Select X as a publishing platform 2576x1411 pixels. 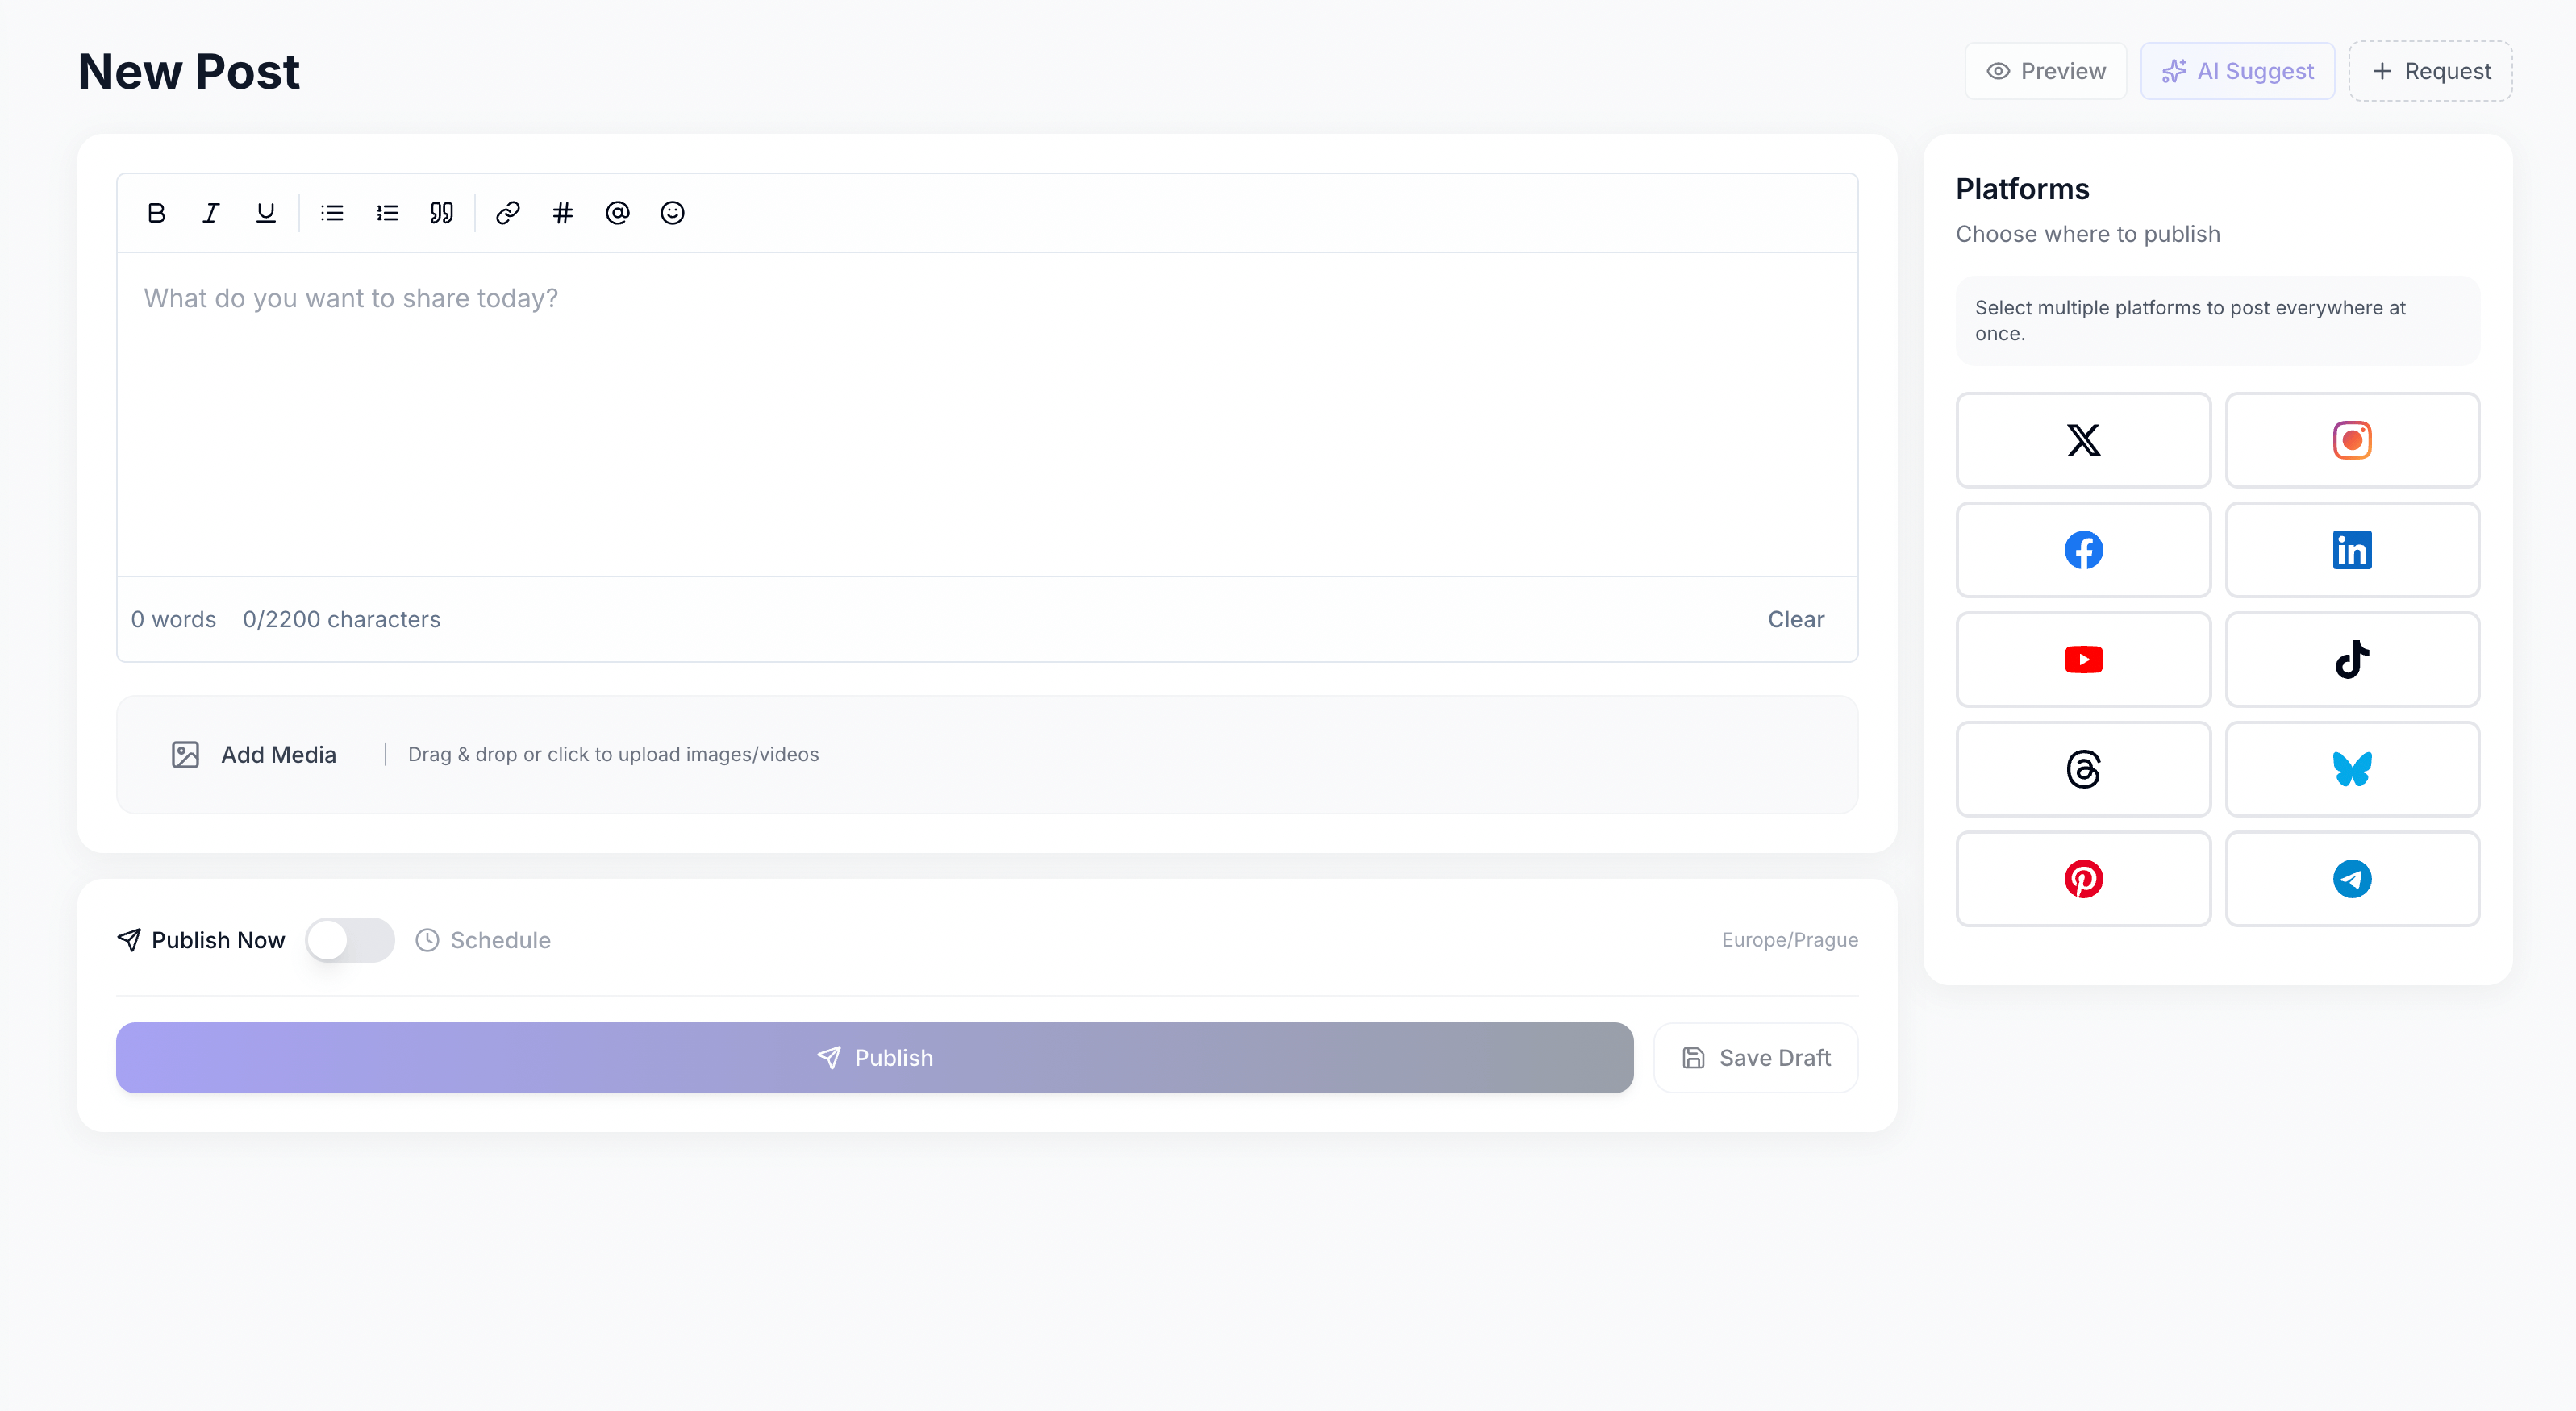[x=2083, y=440]
